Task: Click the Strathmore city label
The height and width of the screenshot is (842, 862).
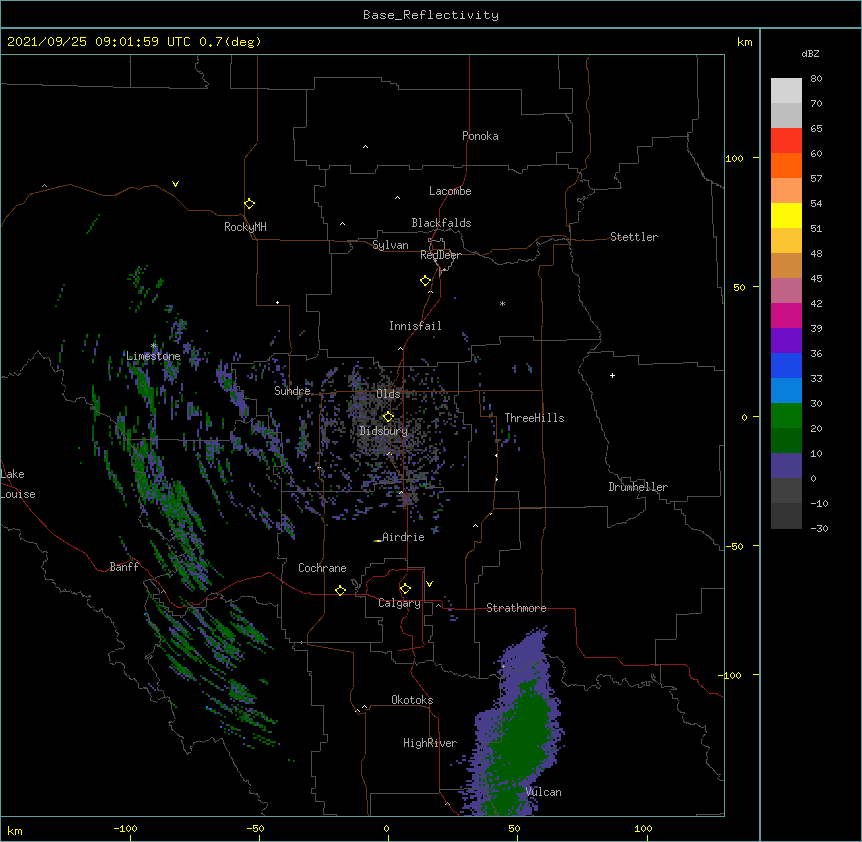Action: point(516,608)
